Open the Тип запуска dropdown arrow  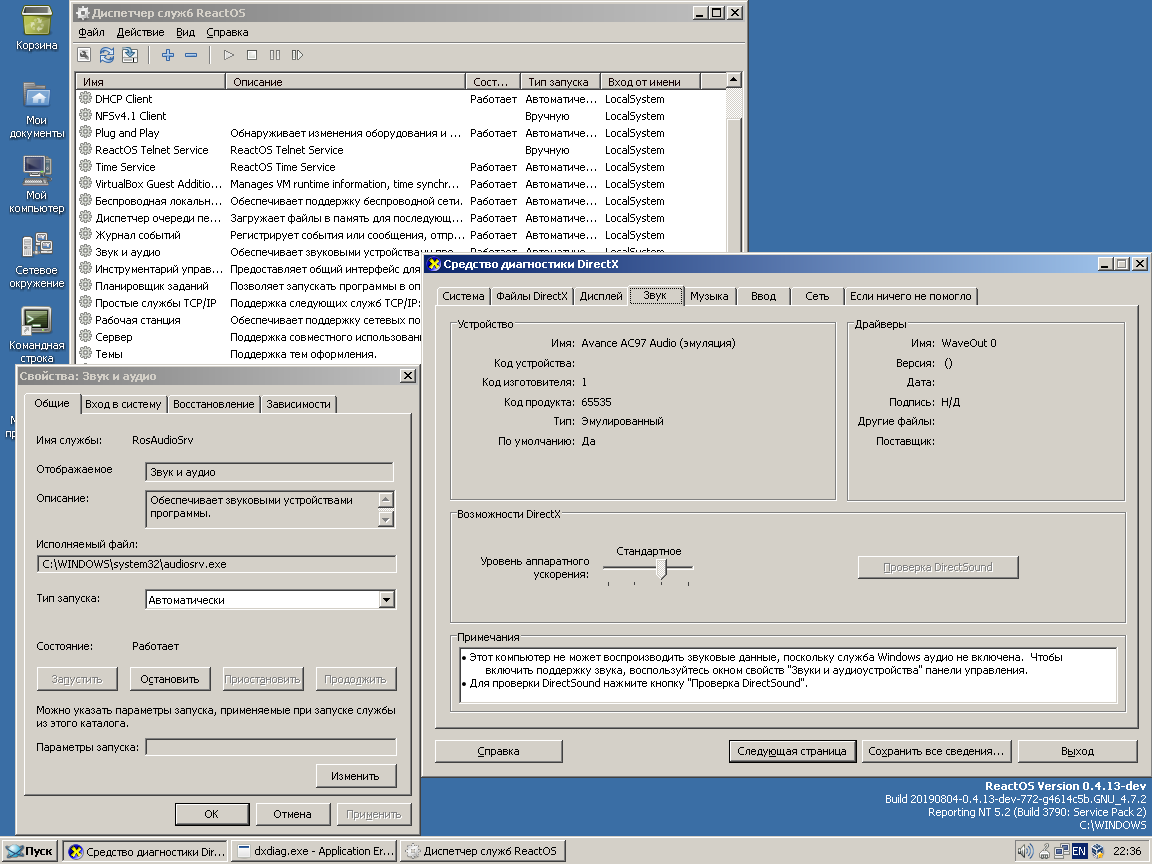point(386,600)
